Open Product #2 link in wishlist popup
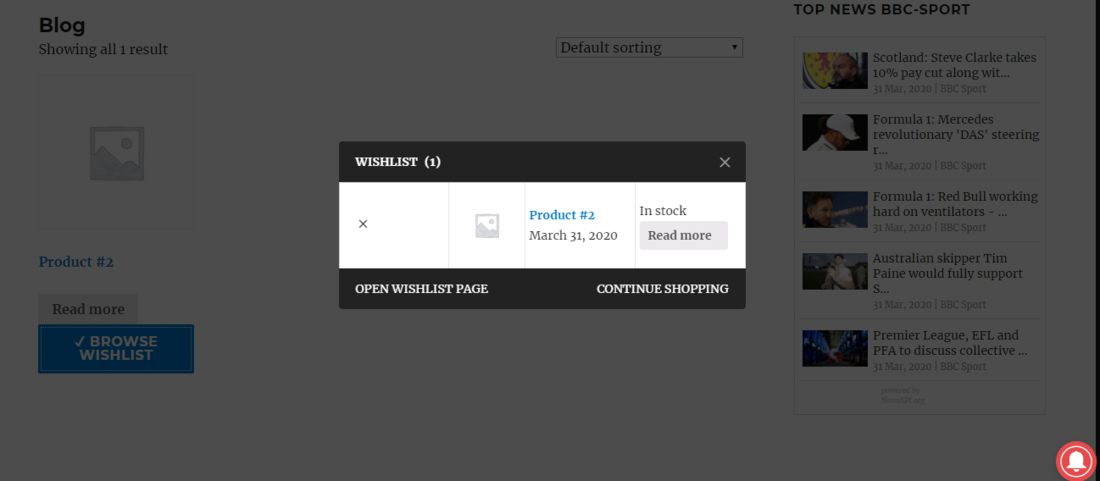 click(562, 215)
